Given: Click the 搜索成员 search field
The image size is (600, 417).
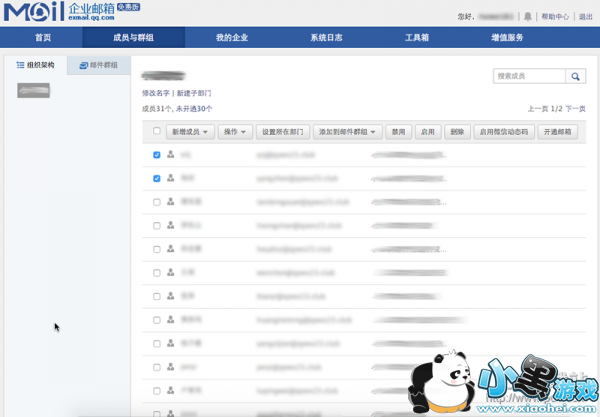Looking at the screenshot, I should 529,76.
